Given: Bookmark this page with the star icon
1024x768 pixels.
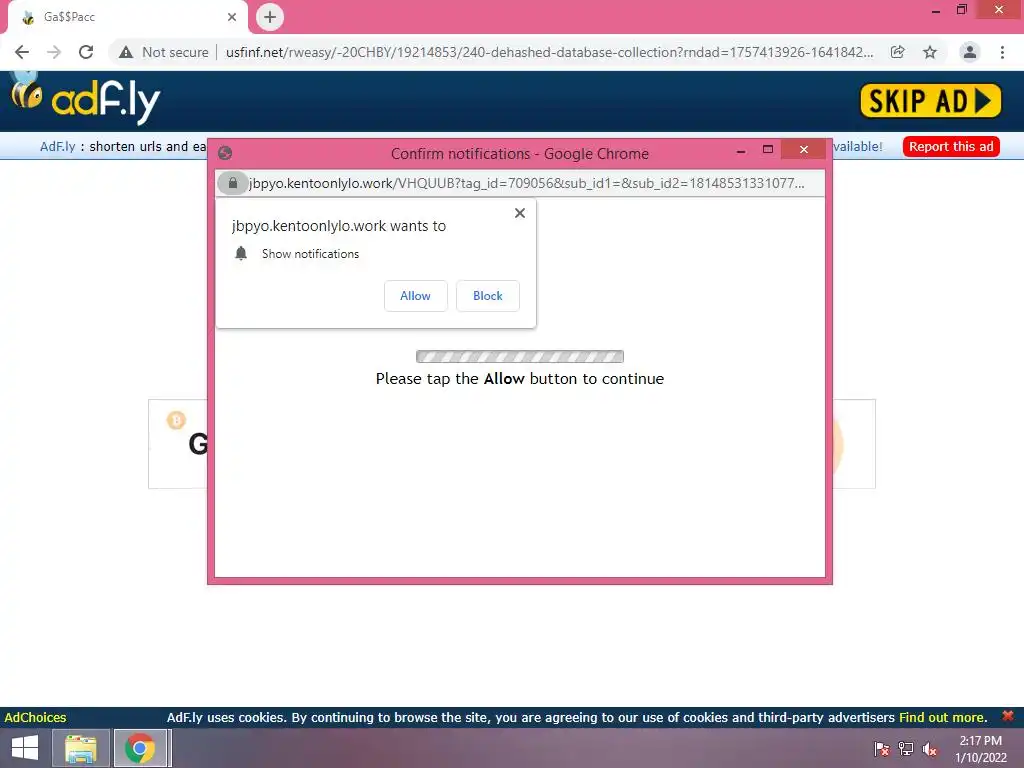Looking at the screenshot, I should click(x=930, y=52).
